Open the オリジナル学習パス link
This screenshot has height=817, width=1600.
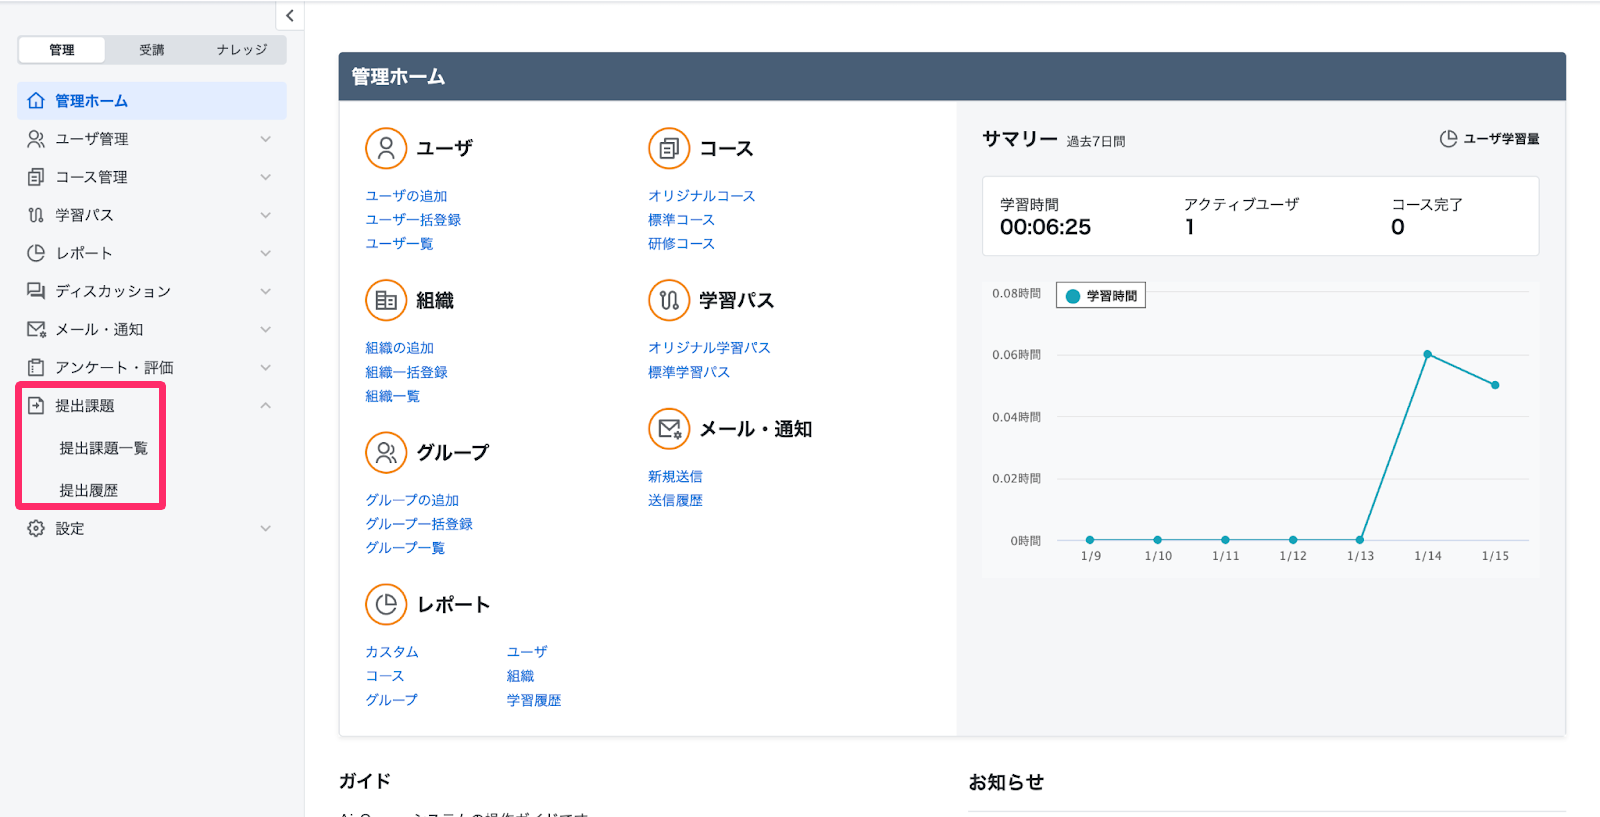[709, 348]
